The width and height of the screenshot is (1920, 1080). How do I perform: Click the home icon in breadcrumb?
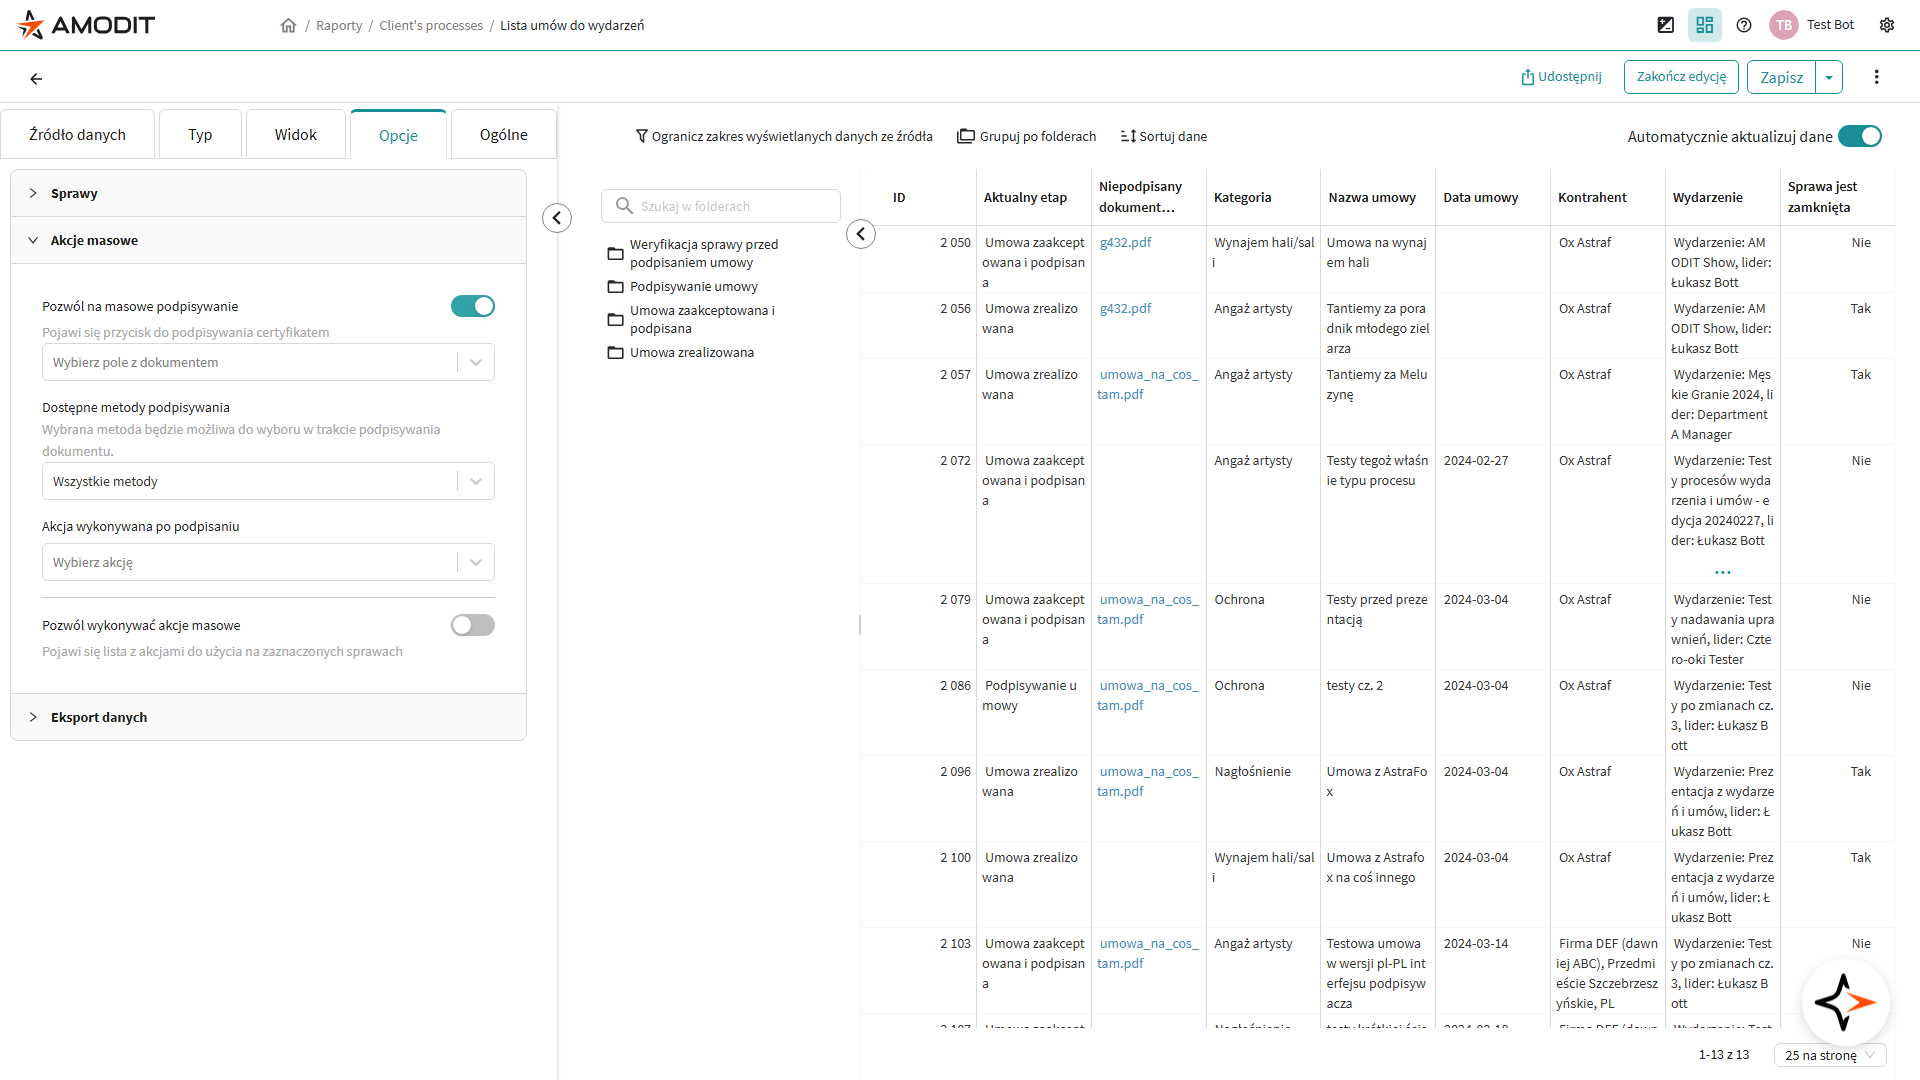tap(288, 25)
